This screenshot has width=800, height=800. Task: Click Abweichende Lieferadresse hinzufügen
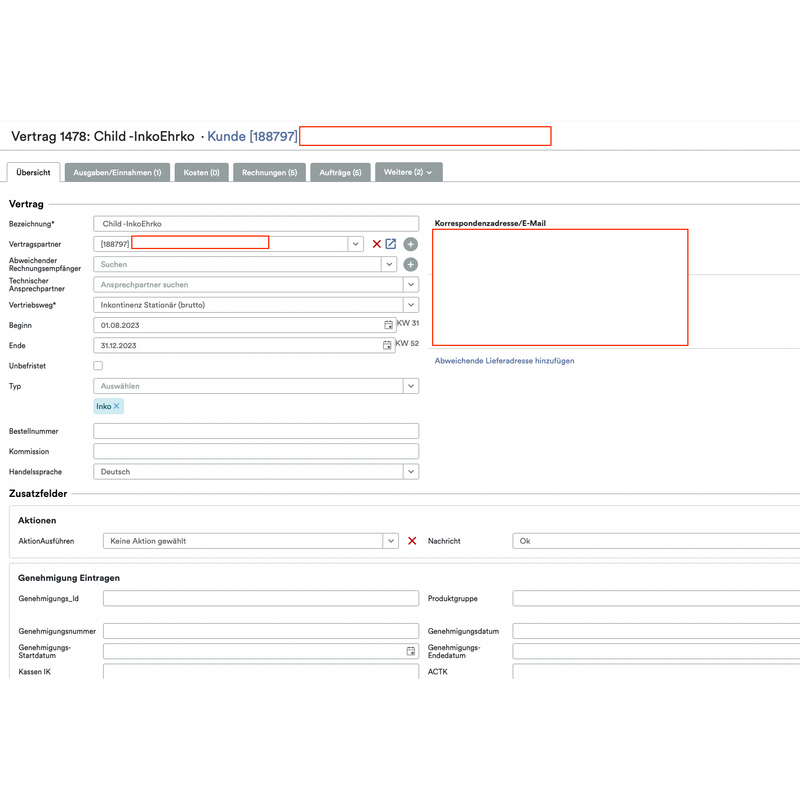504,360
